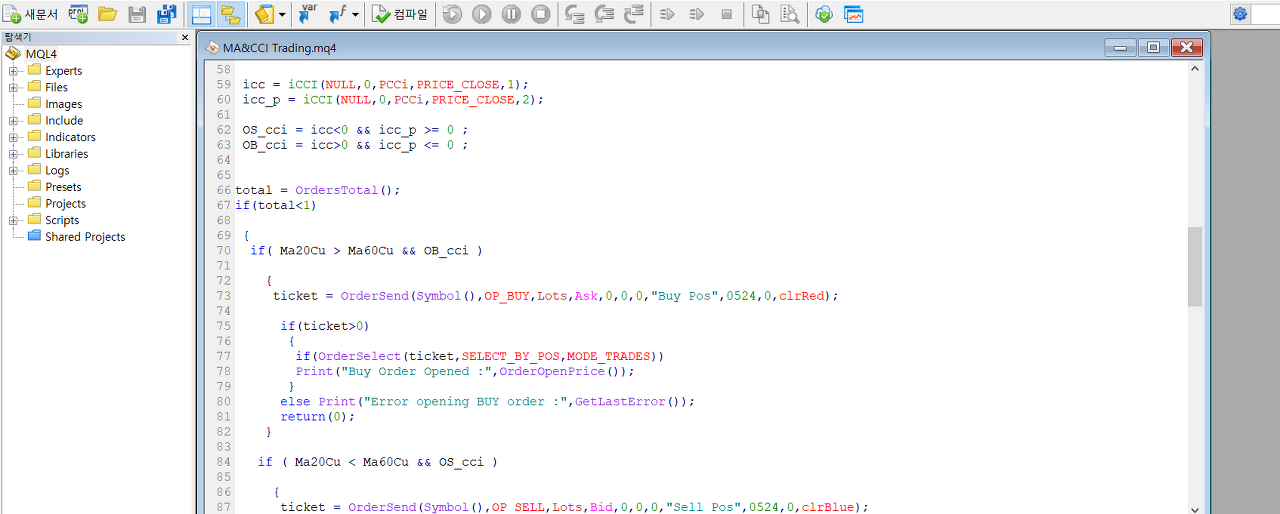The height and width of the screenshot is (514, 1280).
Task: Click the search input field
Action: coord(1266,14)
